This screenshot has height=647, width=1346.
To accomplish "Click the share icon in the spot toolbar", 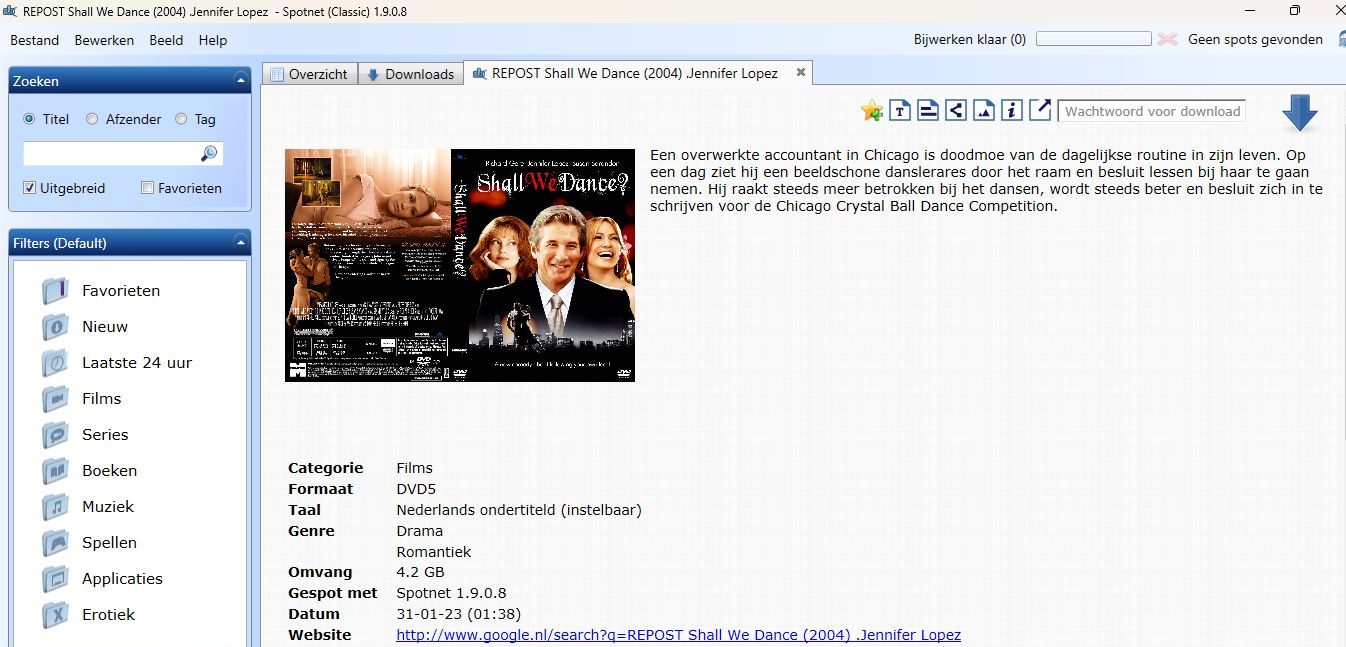I will [956, 111].
